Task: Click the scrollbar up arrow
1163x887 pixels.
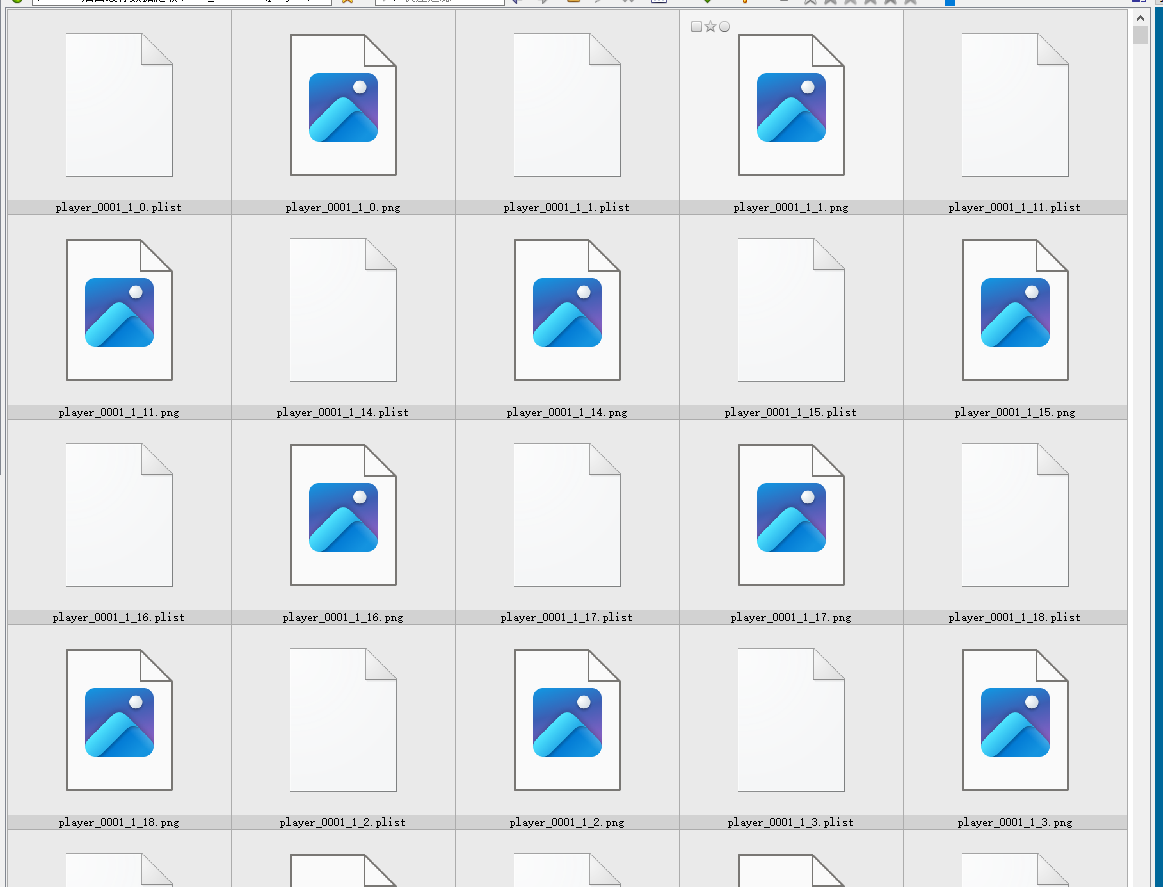Action: 1140,18
